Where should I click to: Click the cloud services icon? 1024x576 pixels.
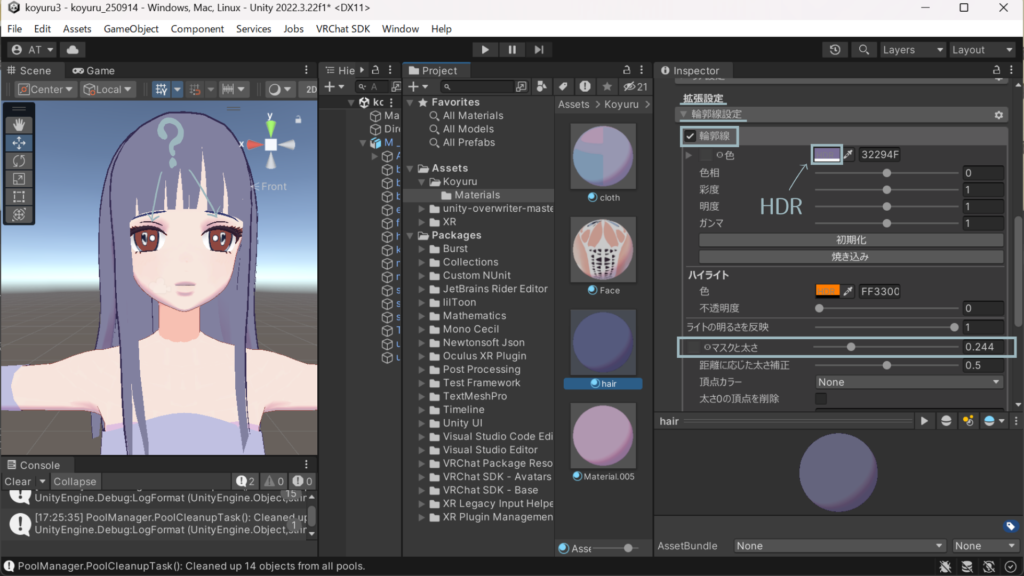point(73,50)
